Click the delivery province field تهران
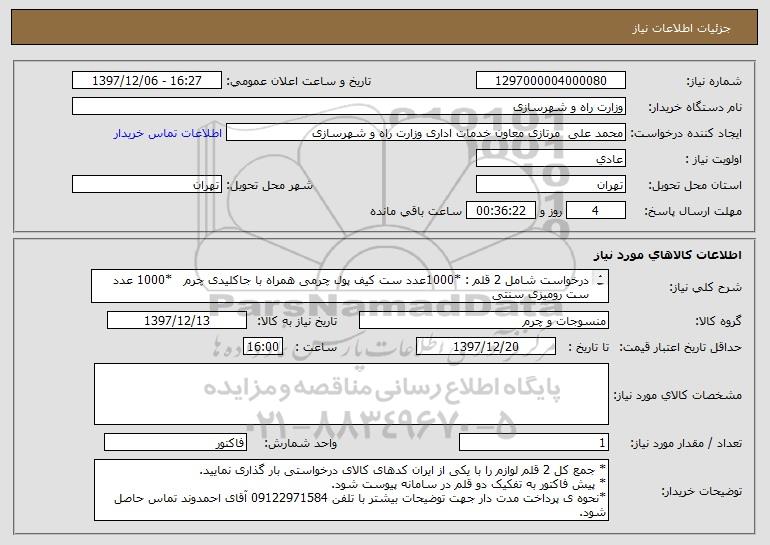This screenshot has height=545, width=770. [550, 185]
